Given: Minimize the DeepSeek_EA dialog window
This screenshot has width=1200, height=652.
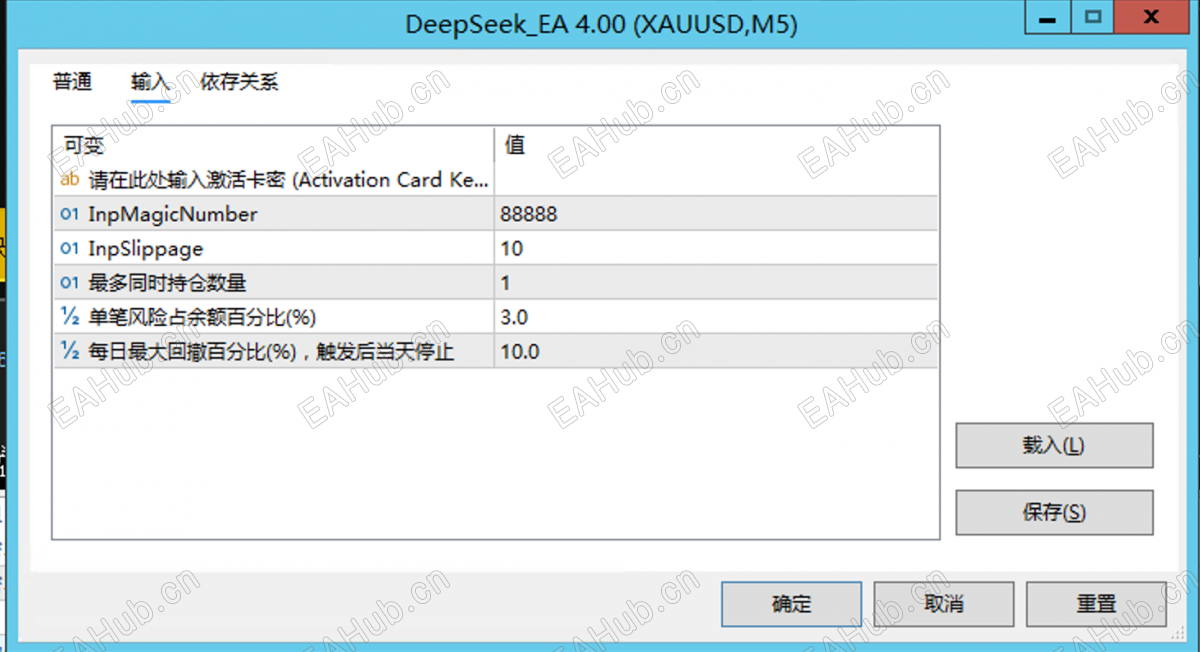Looking at the screenshot, I should [1050, 16].
